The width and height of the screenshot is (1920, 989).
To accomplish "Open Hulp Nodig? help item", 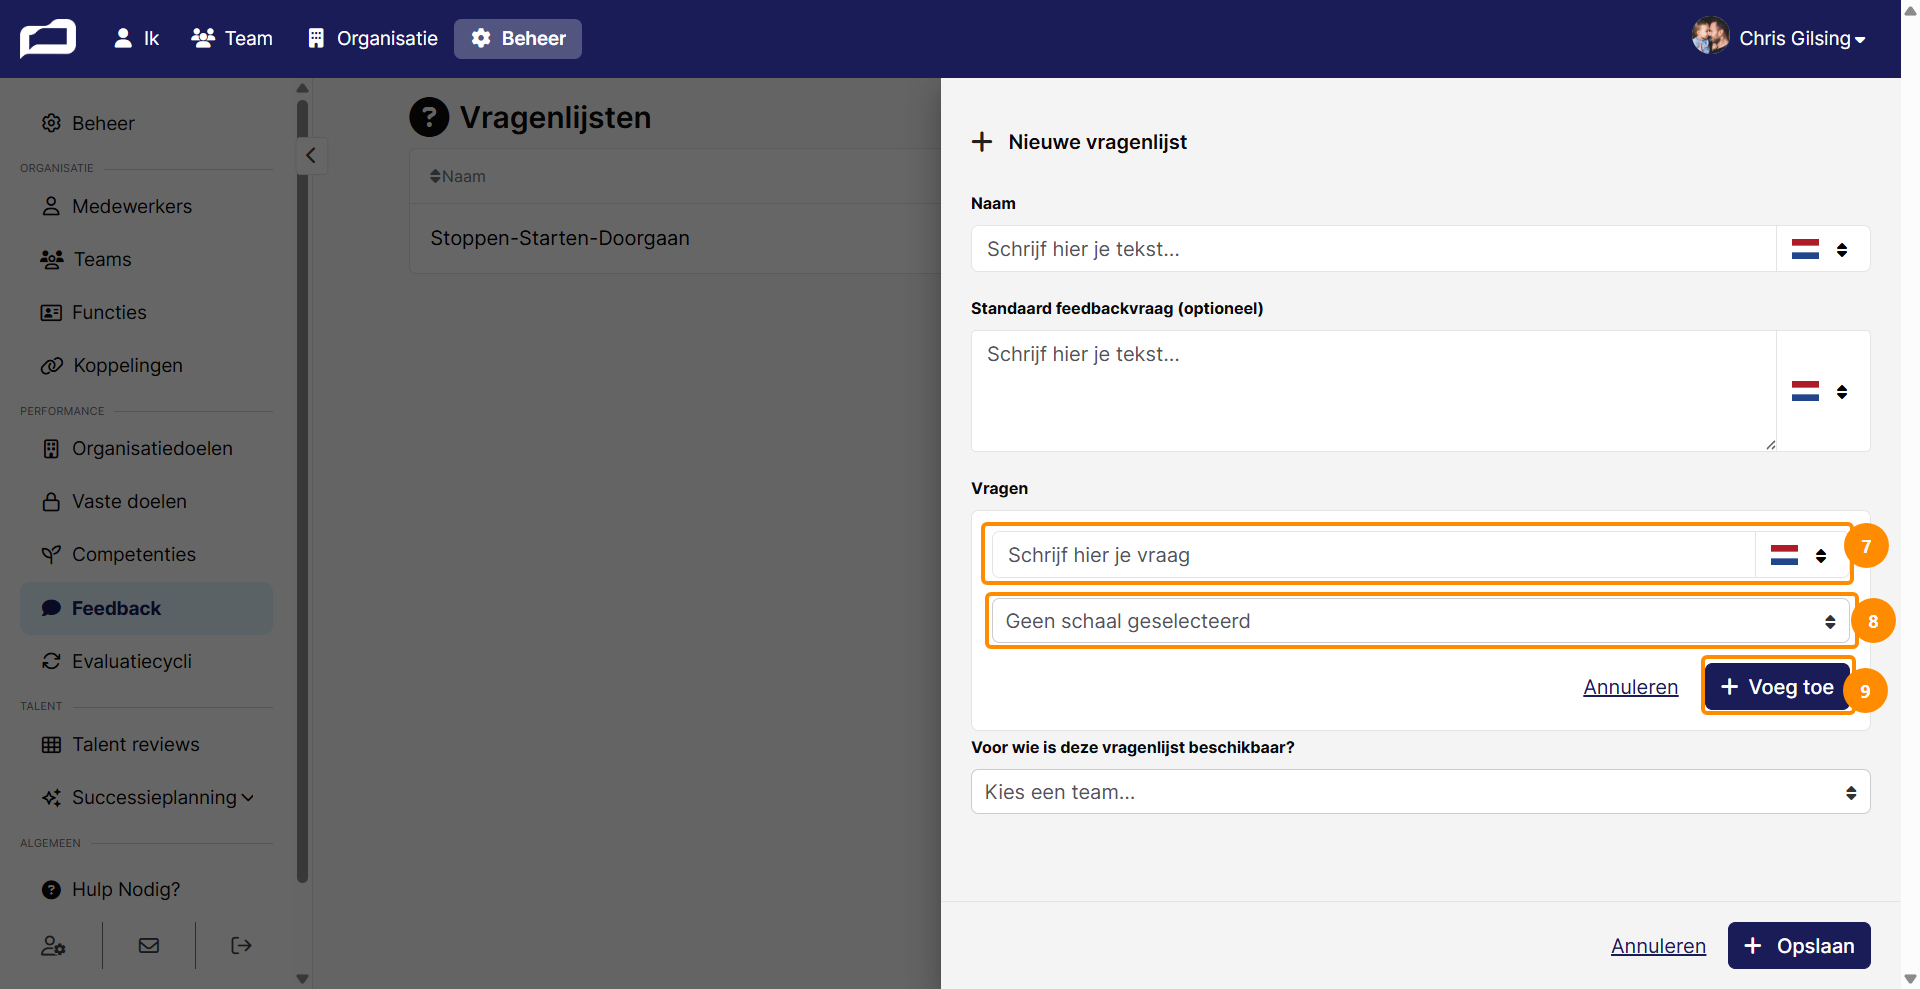I will [x=146, y=889].
